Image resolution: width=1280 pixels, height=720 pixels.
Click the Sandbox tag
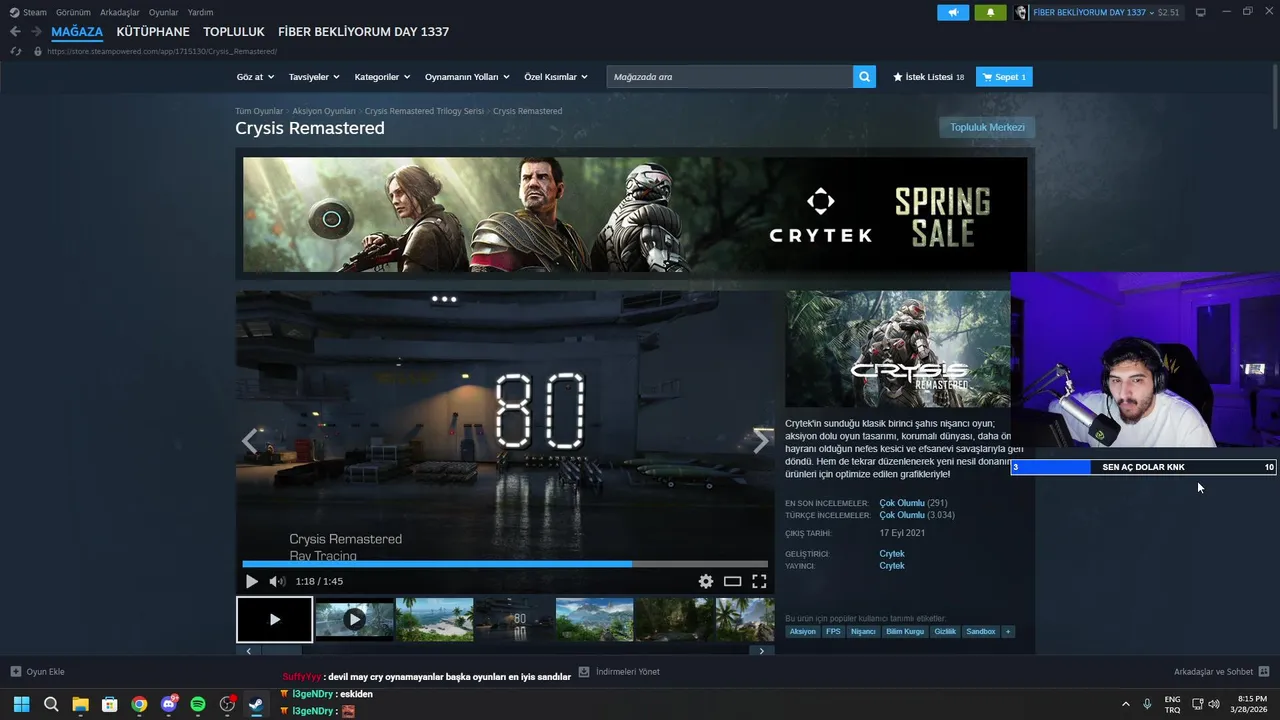[x=980, y=632]
